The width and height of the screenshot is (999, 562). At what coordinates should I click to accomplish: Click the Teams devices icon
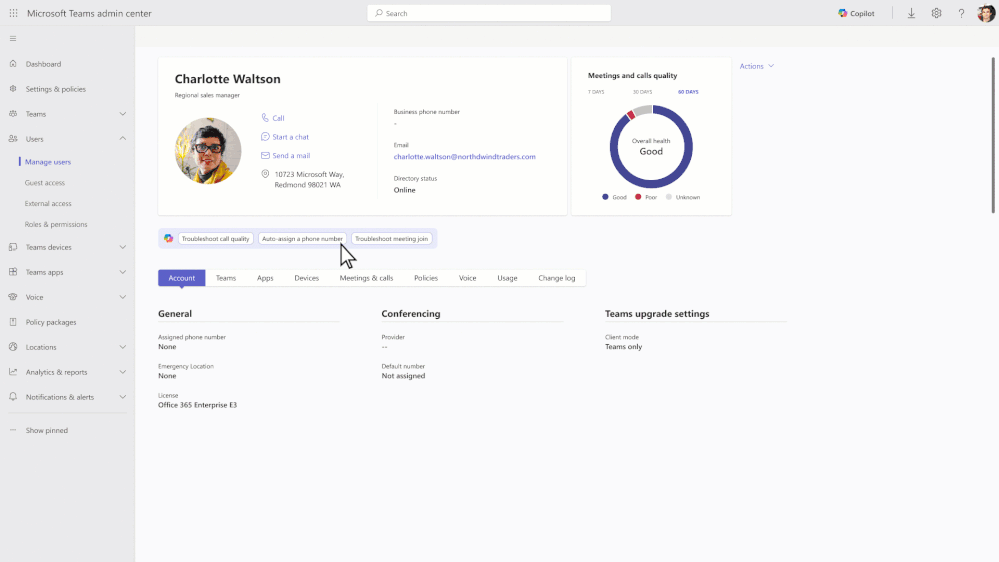coord(13,247)
